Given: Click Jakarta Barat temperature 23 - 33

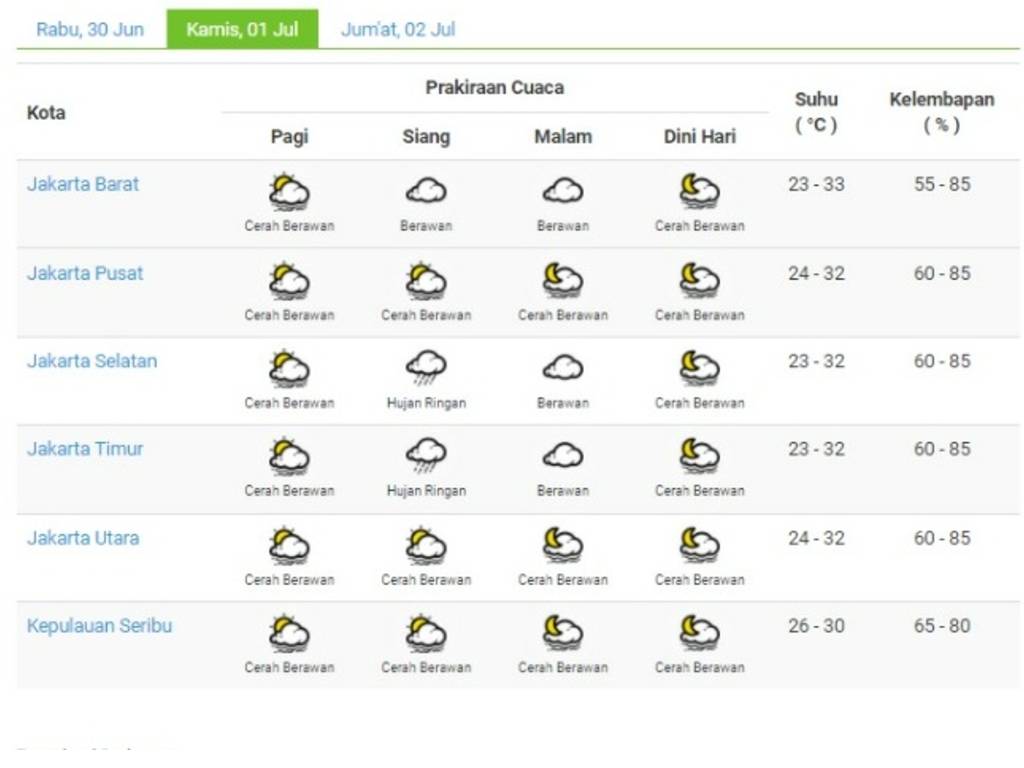Looking at the screenshot, I should point(816,184).
